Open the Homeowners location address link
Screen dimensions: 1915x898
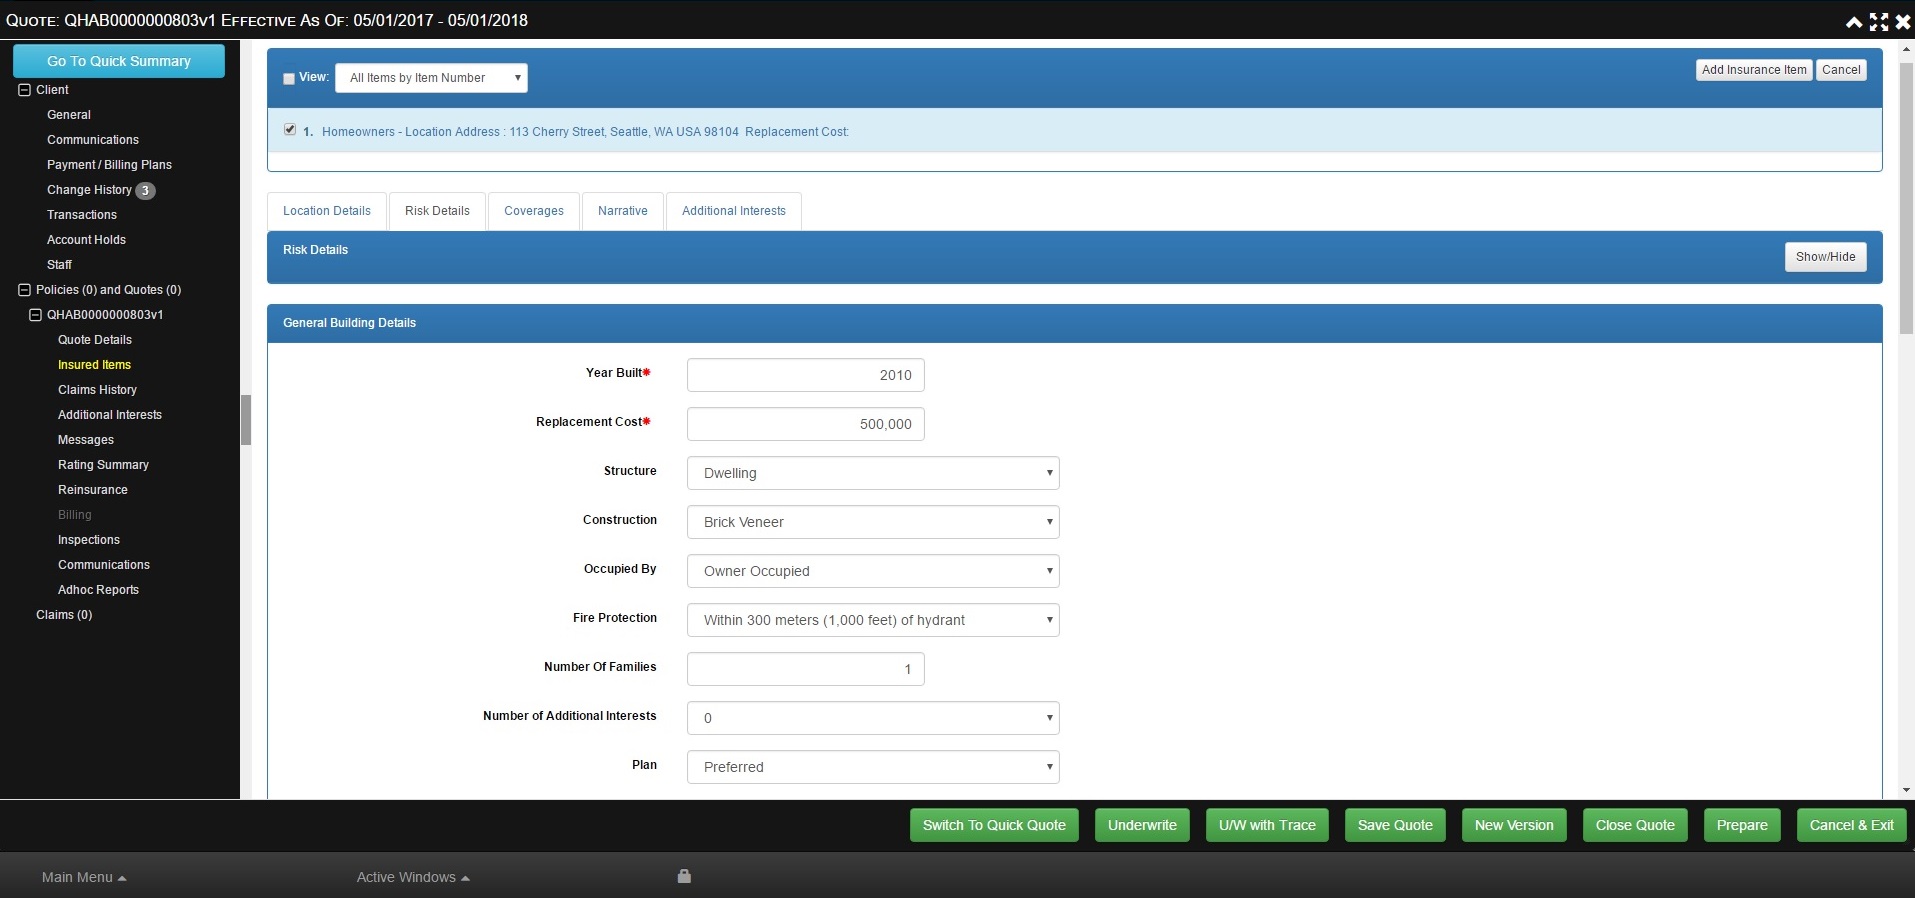pos(585,132)
